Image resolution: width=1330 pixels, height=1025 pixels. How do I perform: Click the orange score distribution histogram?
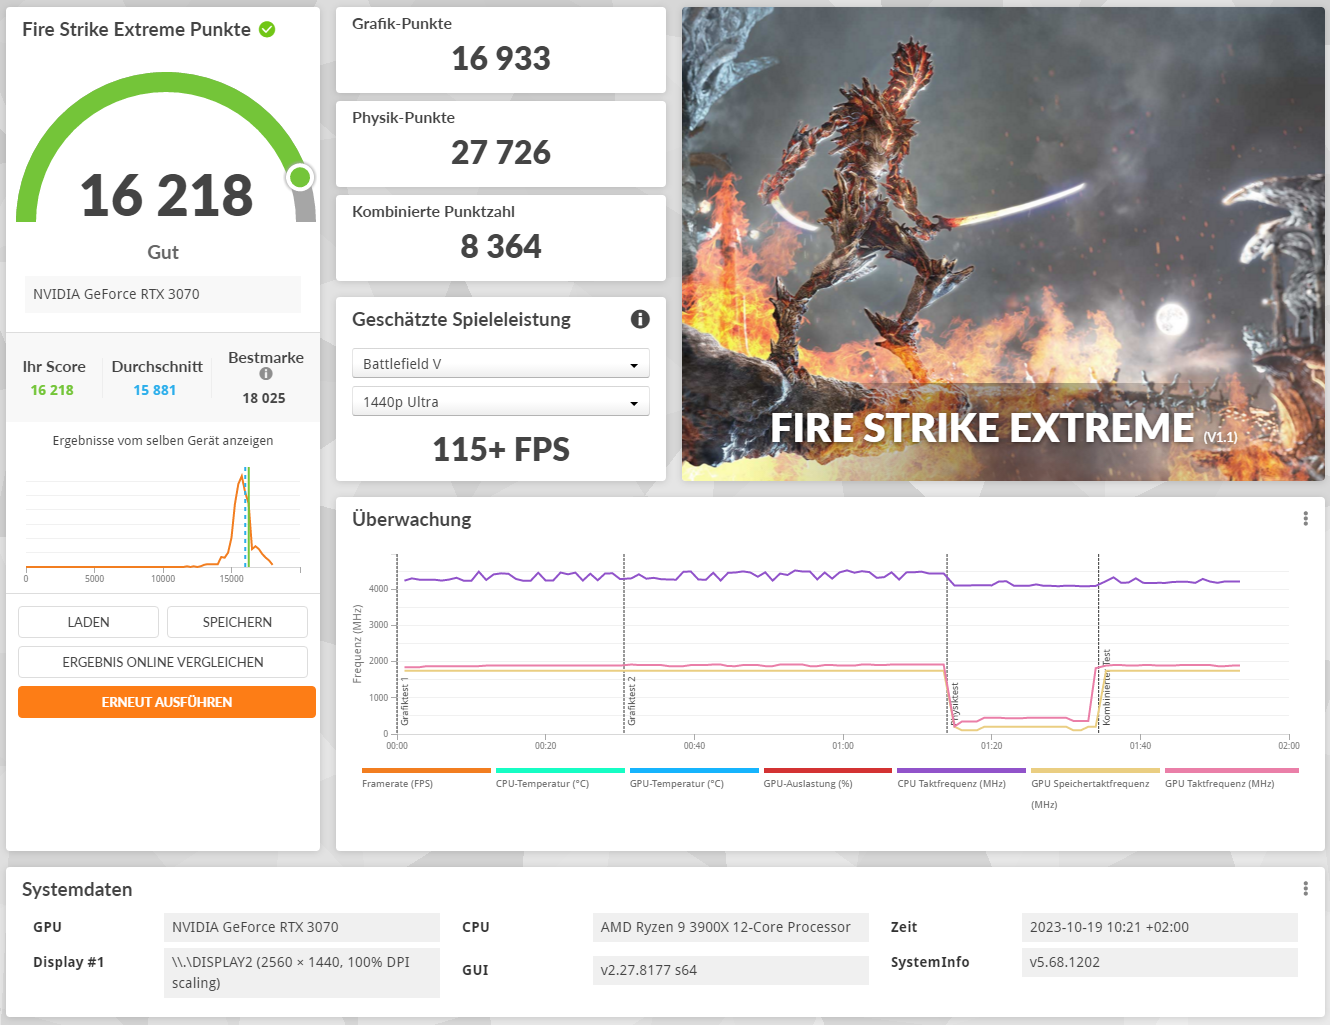point(163,520)
